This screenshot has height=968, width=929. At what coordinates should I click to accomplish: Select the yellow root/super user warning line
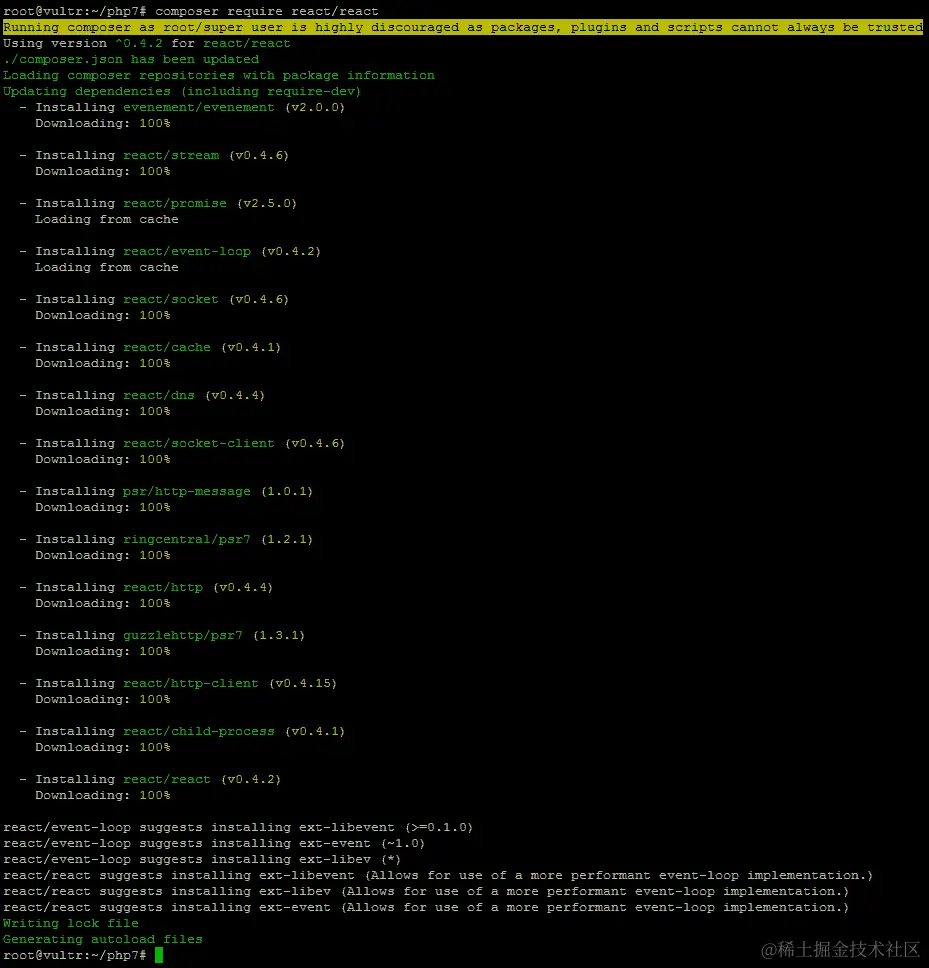coord(463,27)
